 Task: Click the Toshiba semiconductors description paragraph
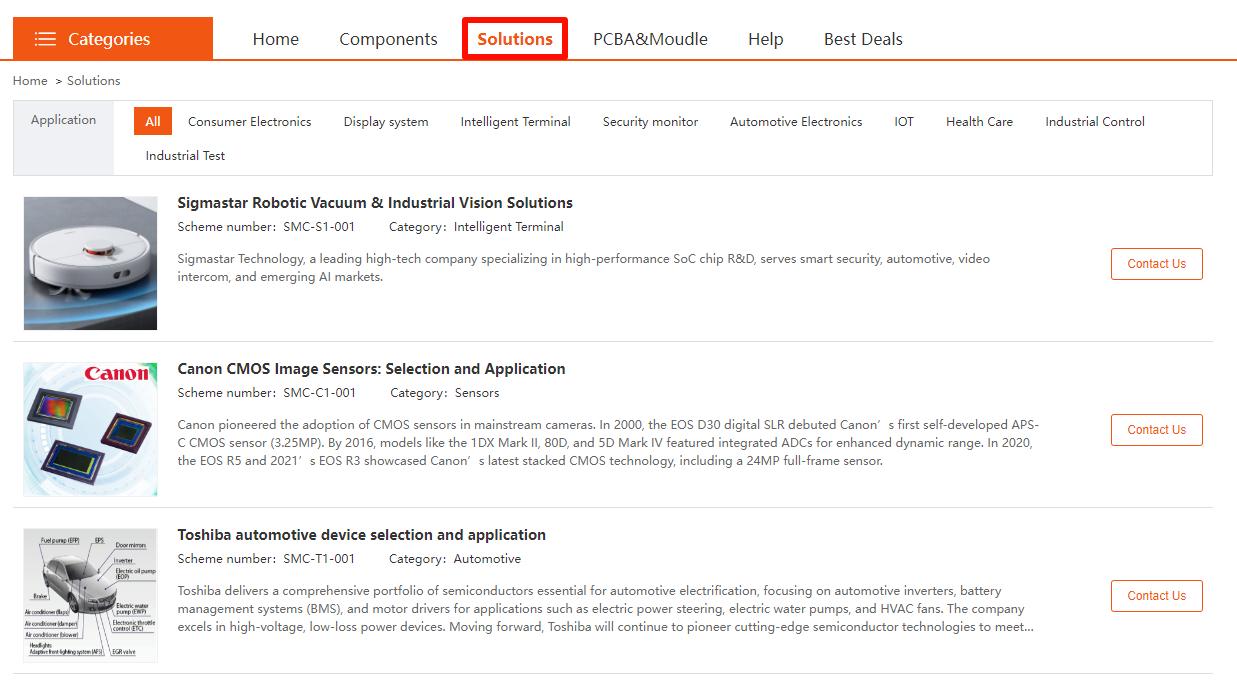click(x=606, y=609)
